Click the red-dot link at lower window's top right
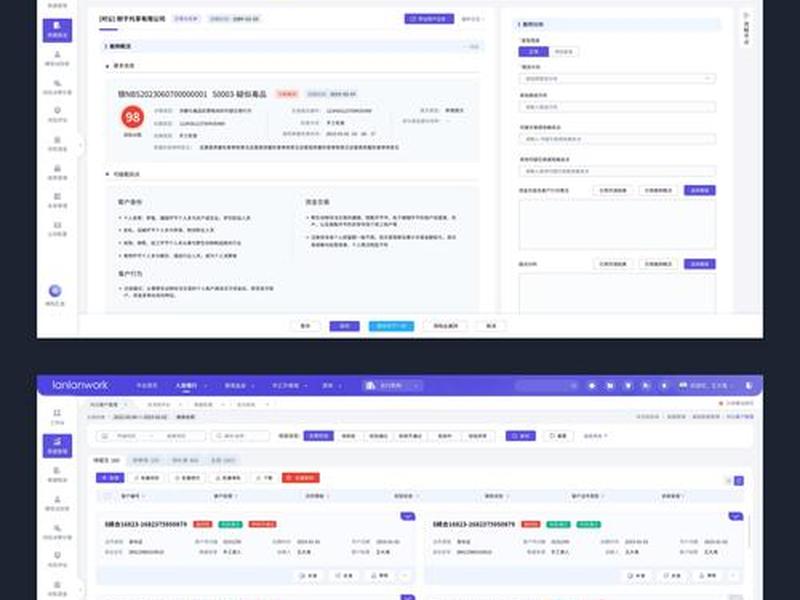 coord(736,404)
